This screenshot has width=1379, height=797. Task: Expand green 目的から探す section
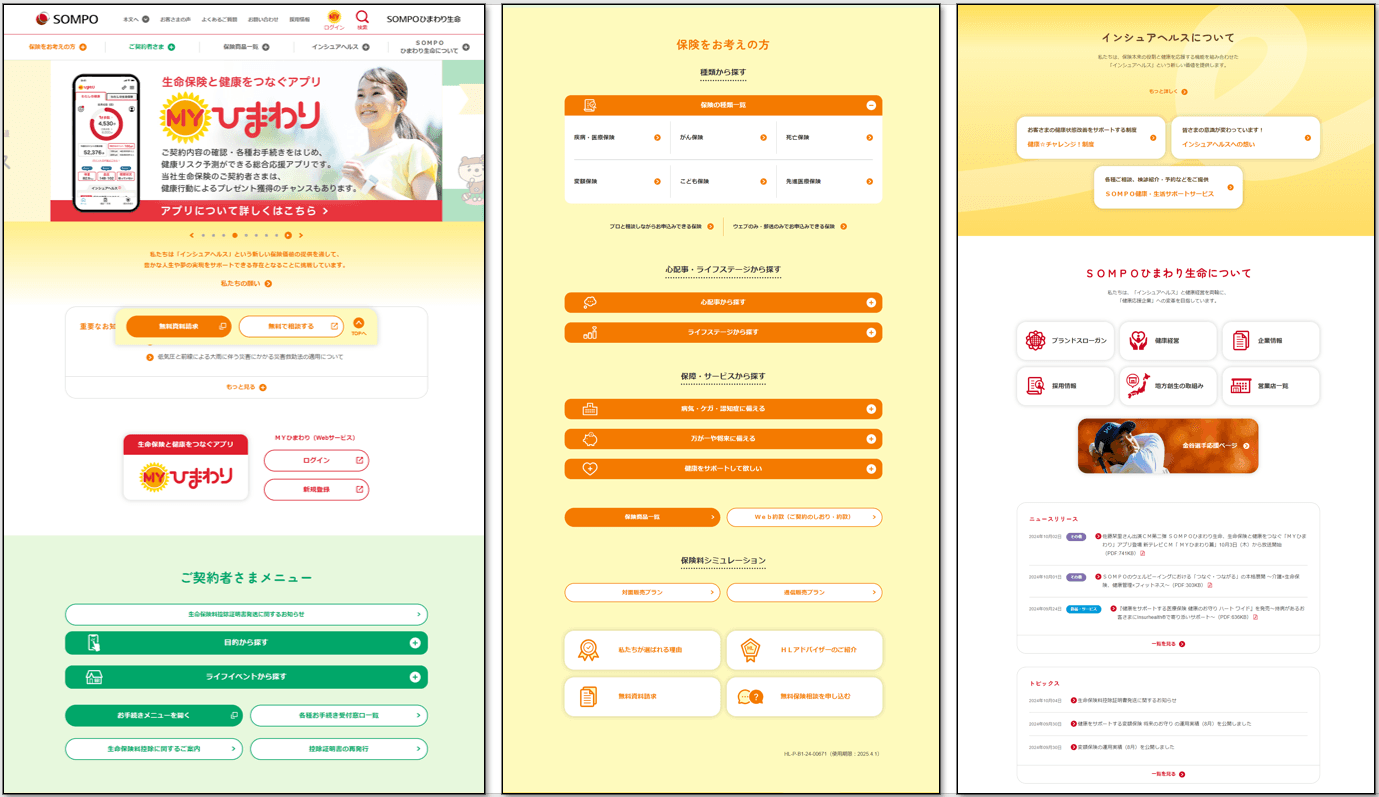click(x=246, y=643)
